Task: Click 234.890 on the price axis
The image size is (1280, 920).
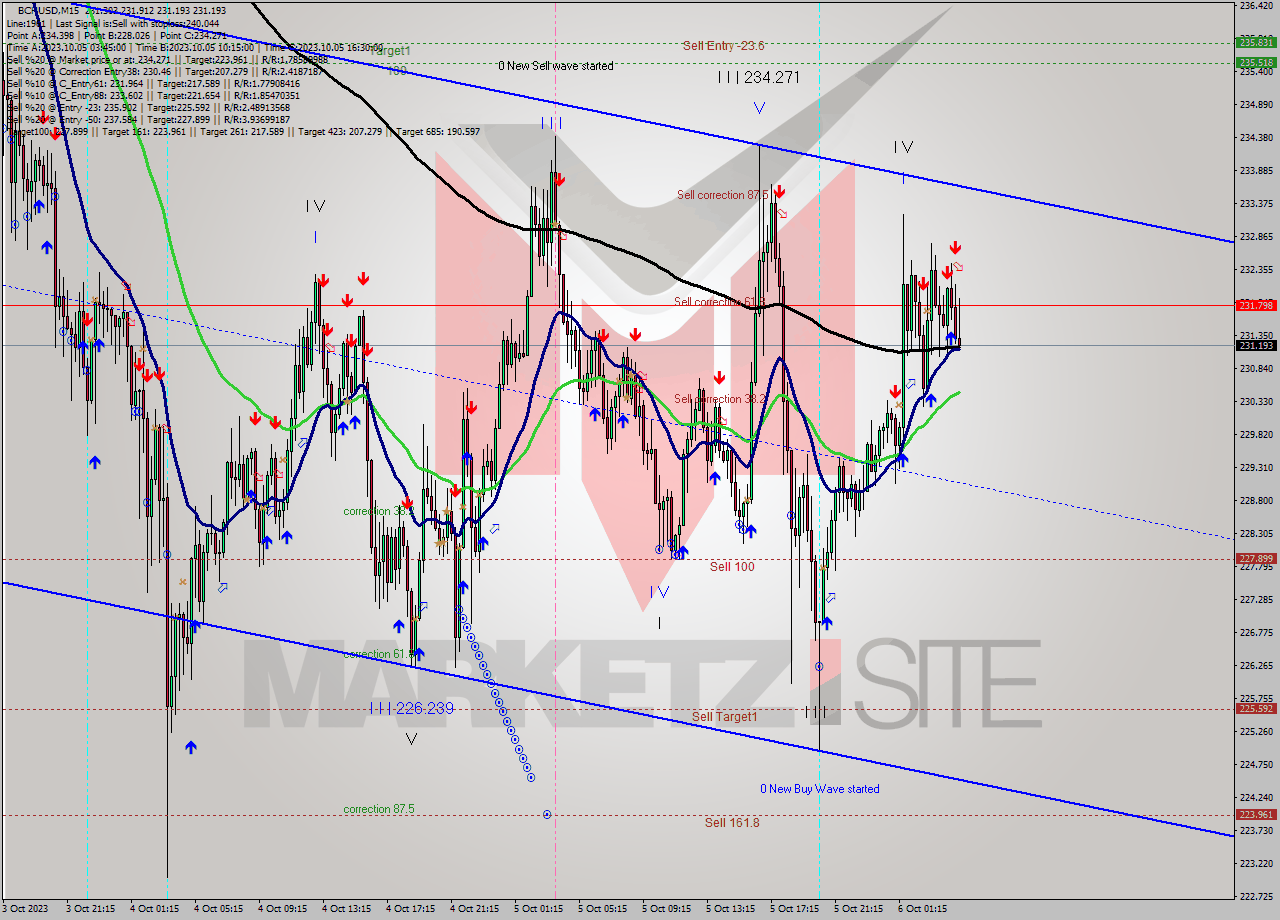Action: [x=1255, y=104]
